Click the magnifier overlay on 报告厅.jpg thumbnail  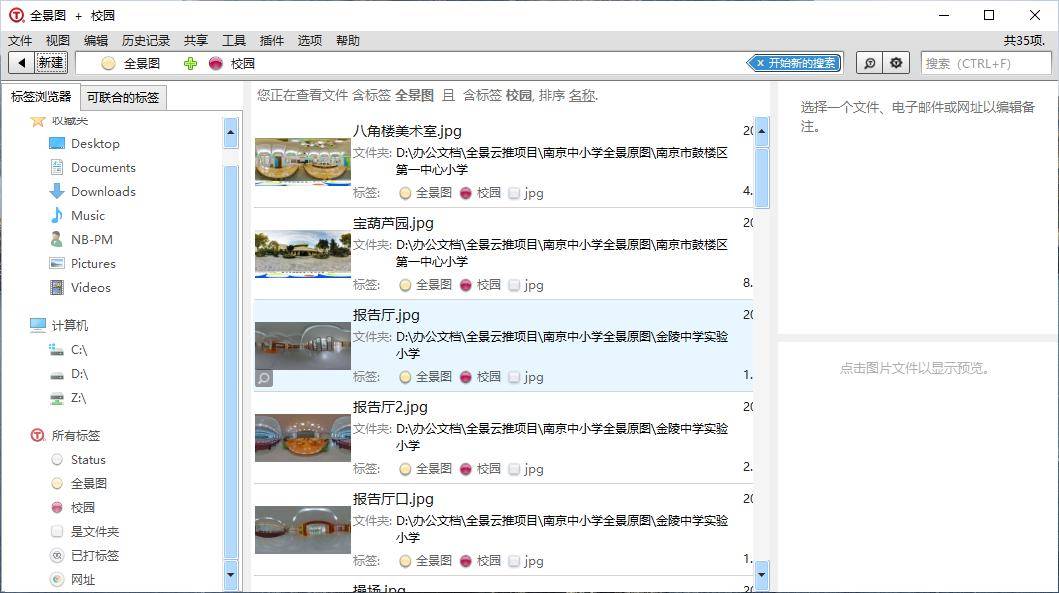click(x=264, y=378)
